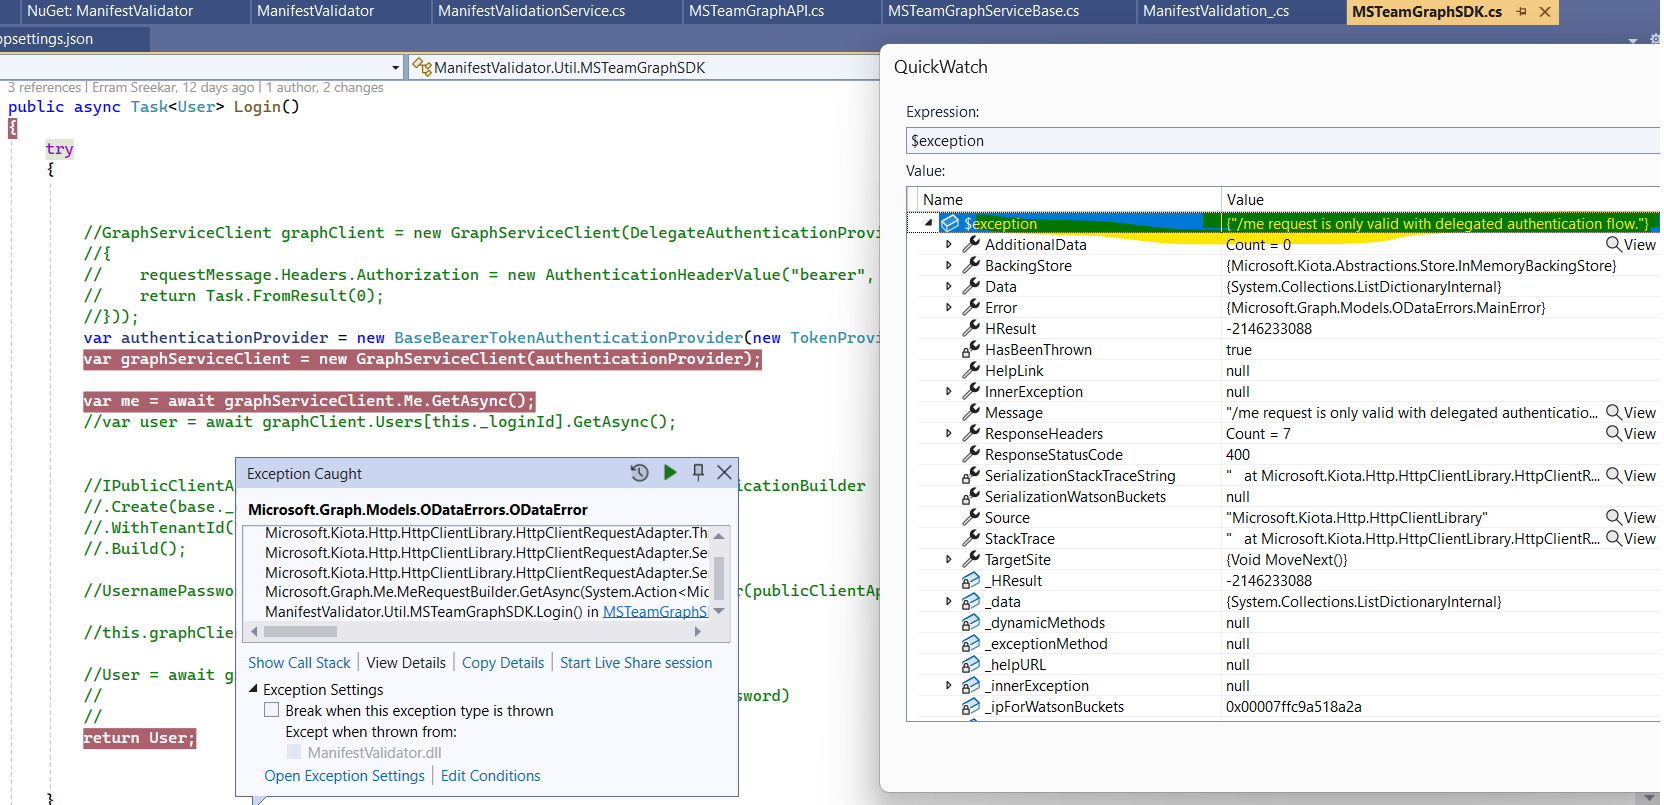Viewport: 1664px width, 805px height.
Task: Click Copy Details link
Action: [x=503, y=662]
